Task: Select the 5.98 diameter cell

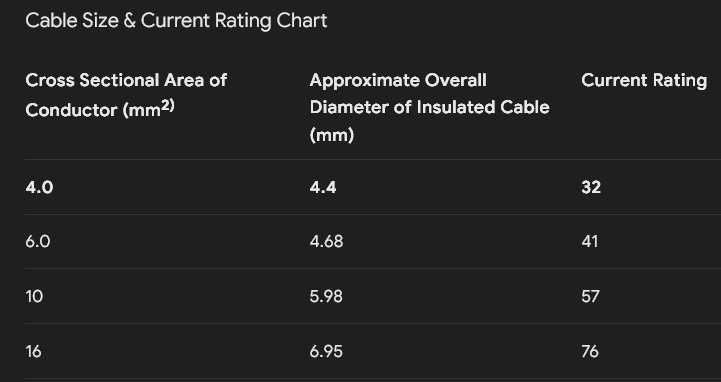Action: pos(326,296)
